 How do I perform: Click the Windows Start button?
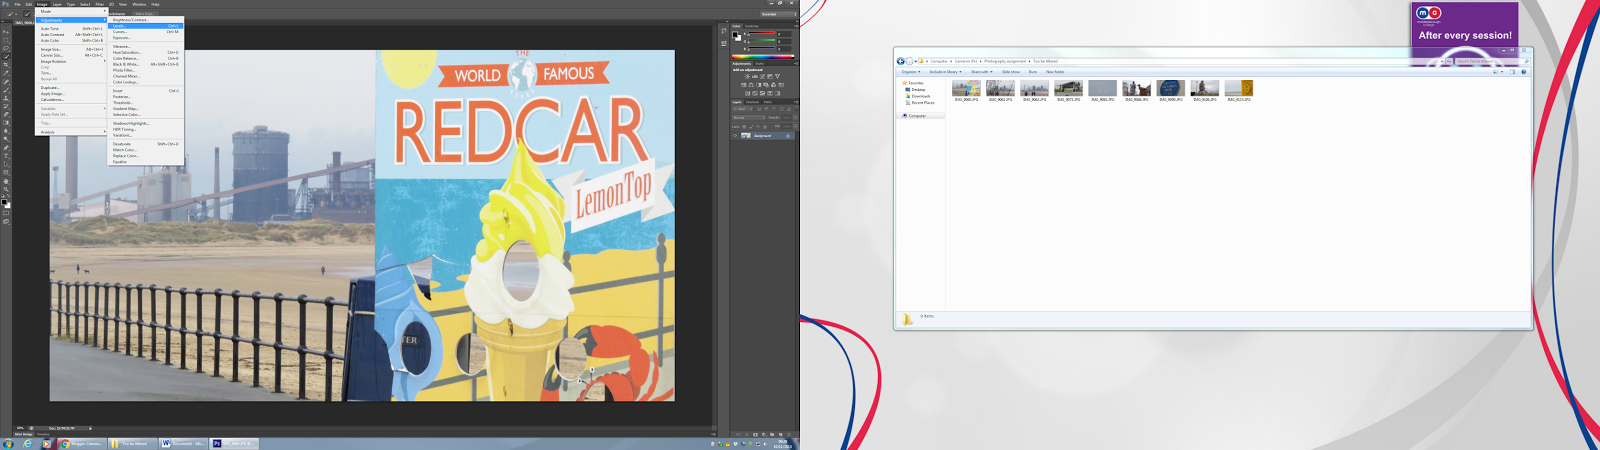point(8,444)
